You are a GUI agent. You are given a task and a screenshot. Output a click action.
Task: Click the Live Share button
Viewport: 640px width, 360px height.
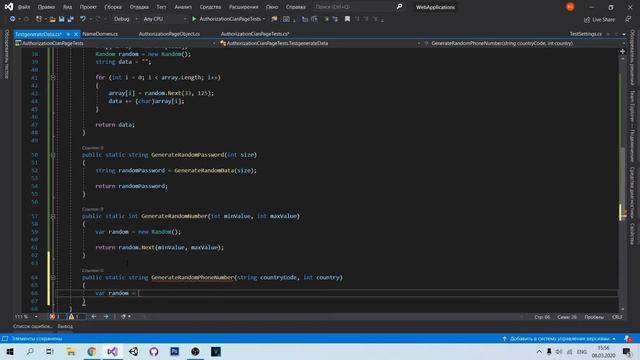pyautogui.click(x=599, y=19)
